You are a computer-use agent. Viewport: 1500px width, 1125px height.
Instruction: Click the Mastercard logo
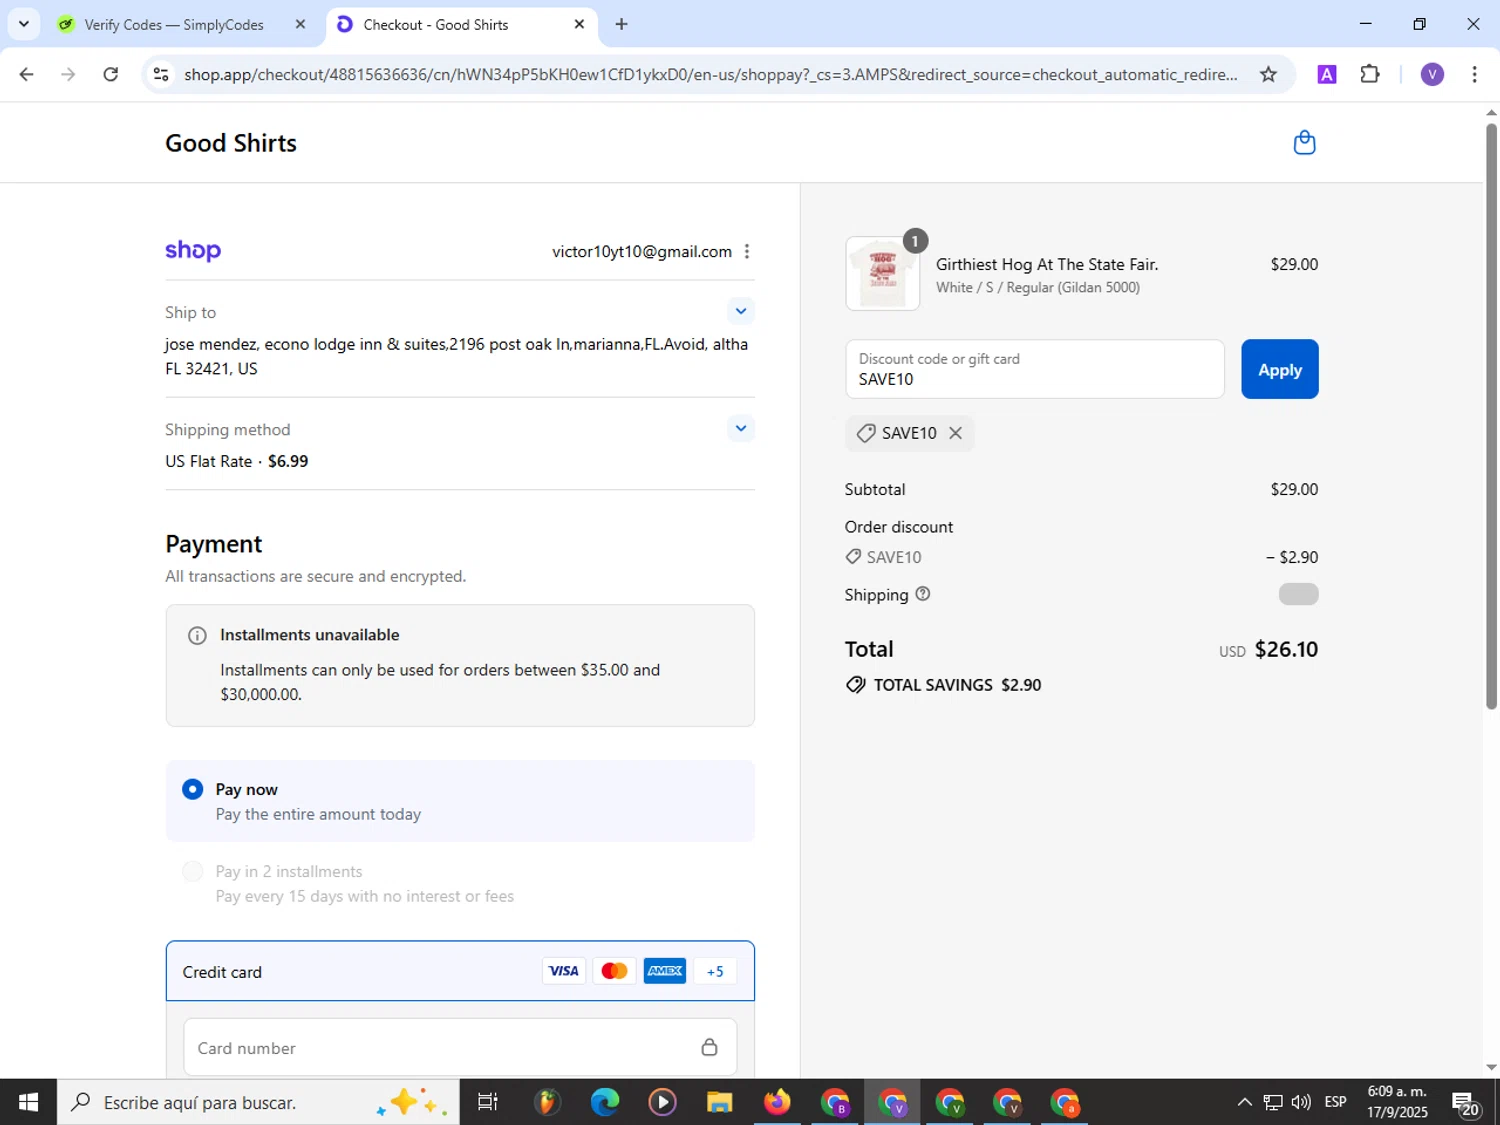click(614, 971)
